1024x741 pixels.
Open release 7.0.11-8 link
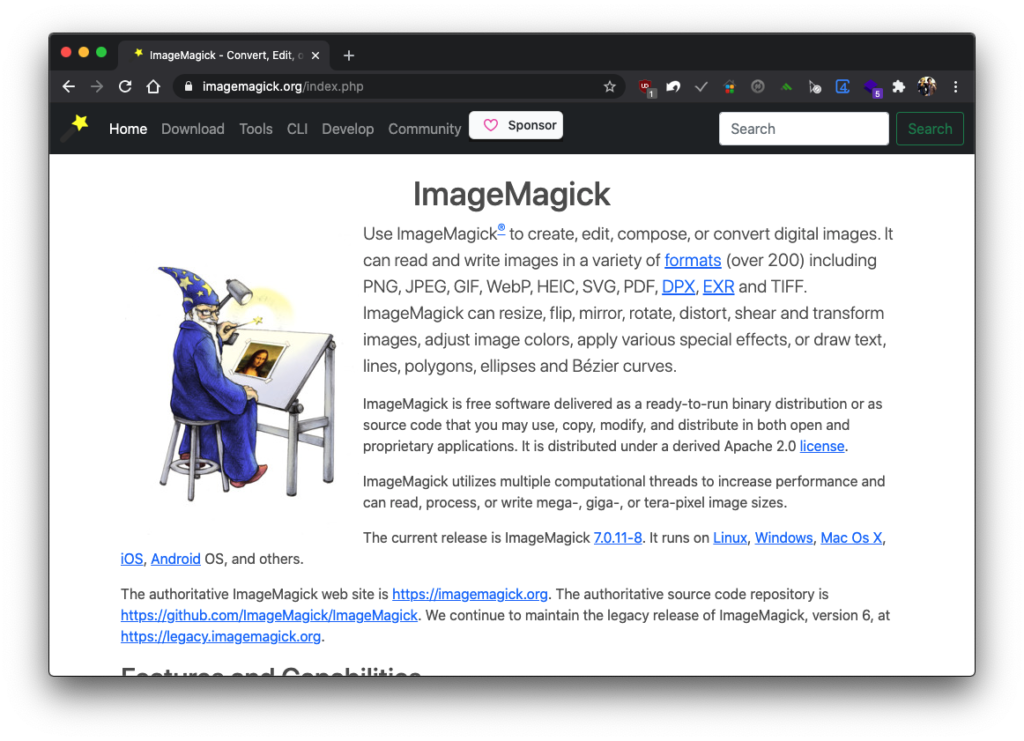point(617,538)
